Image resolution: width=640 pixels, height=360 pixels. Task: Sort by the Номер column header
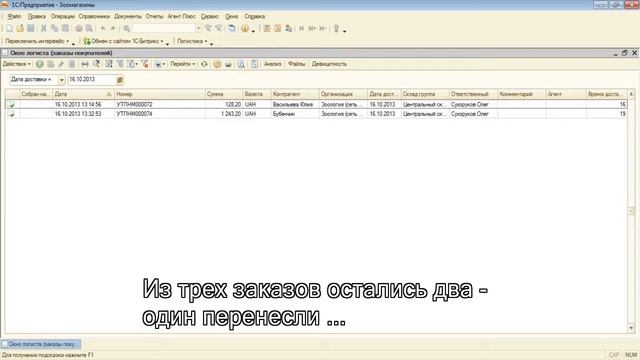coord(160,94)
